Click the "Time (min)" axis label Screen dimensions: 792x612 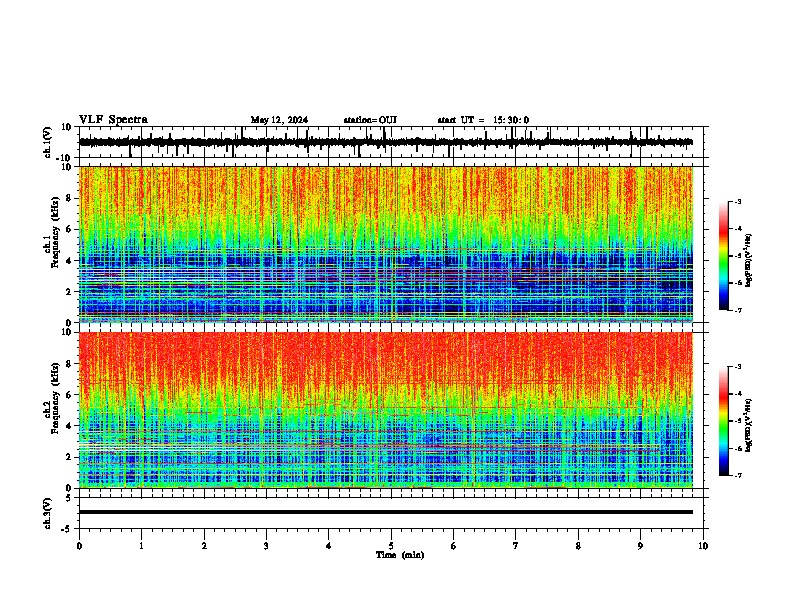[x=400, y=555]
